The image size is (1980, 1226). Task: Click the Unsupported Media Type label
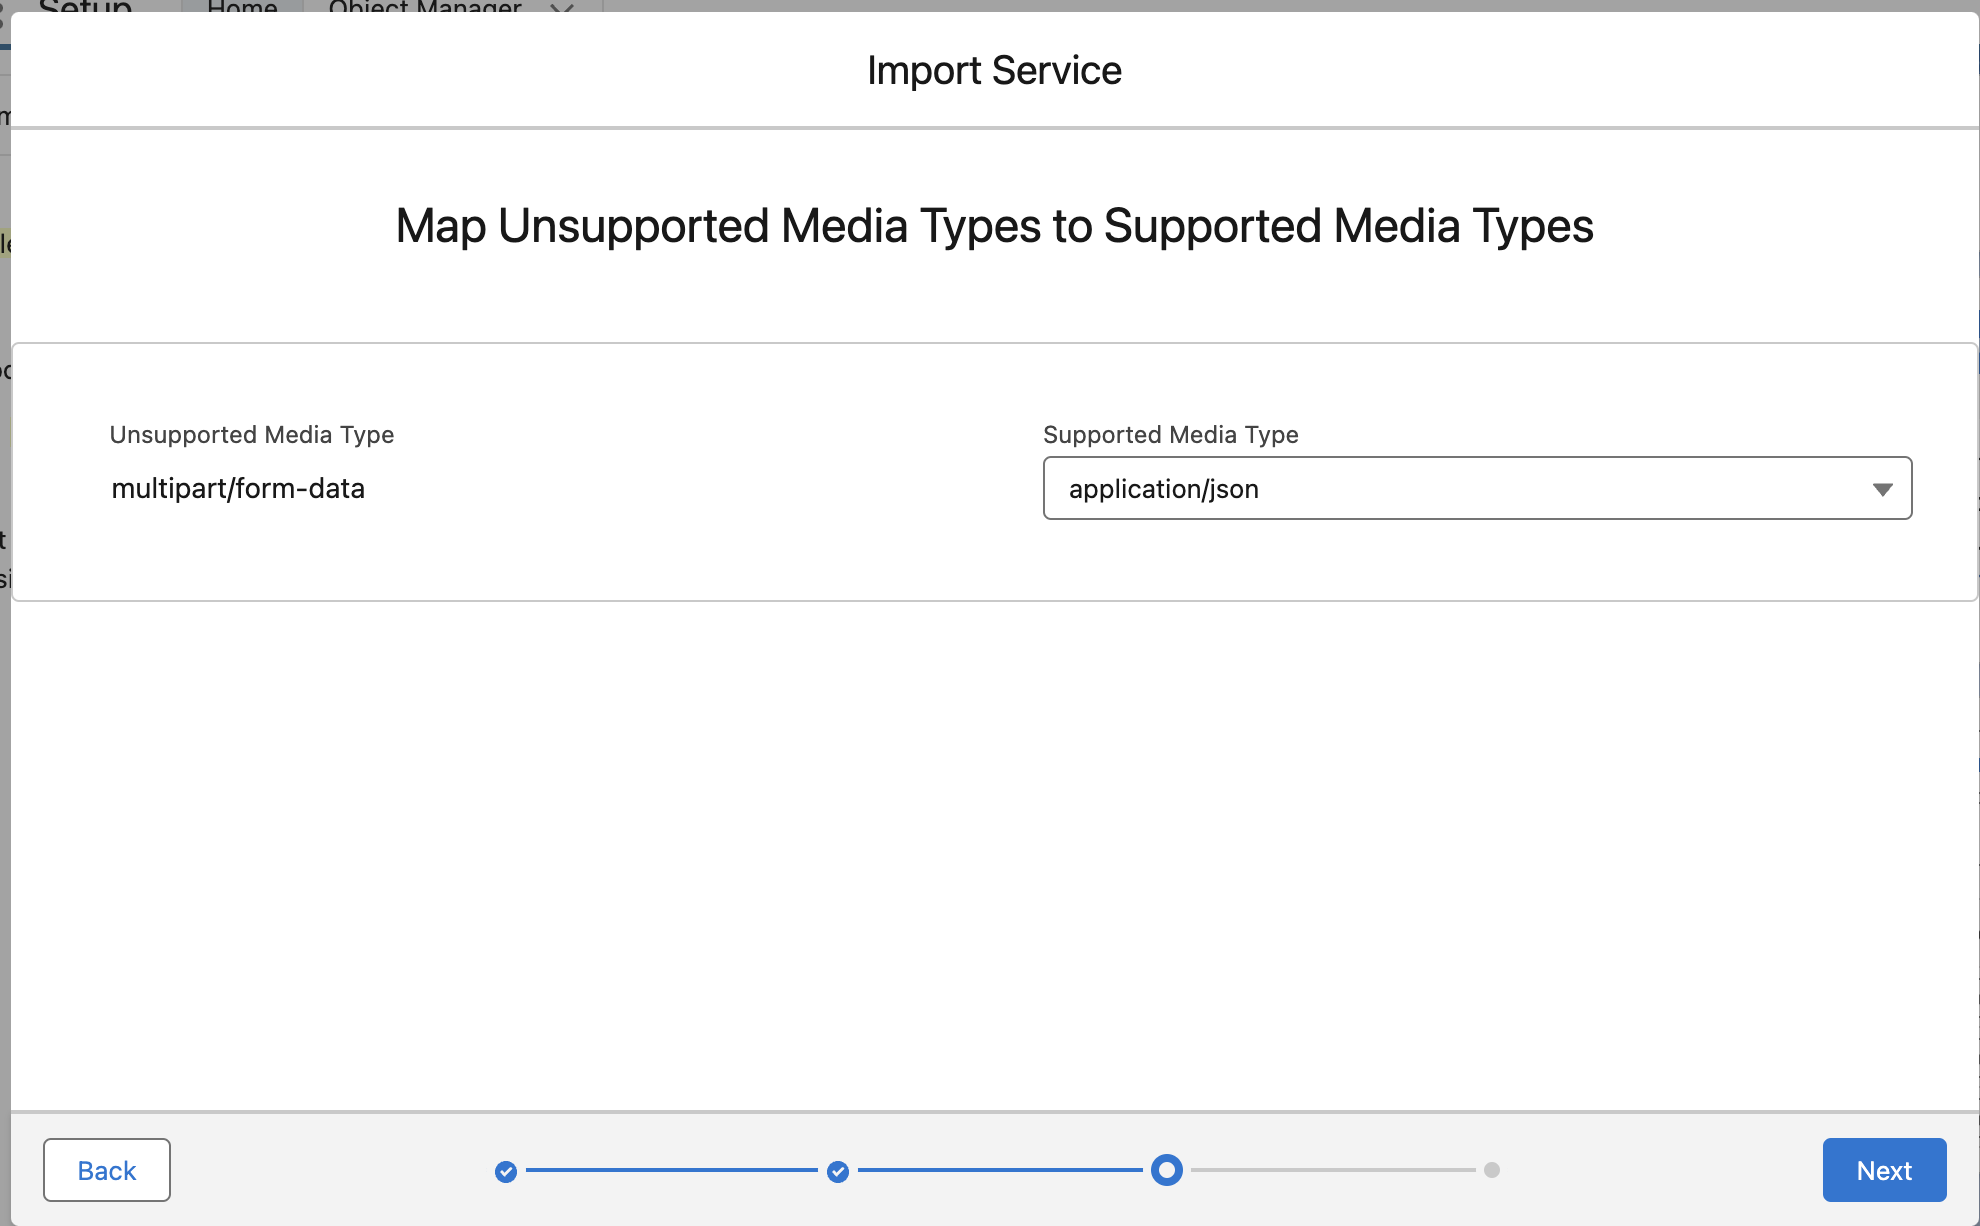click(x=252, y=435)
